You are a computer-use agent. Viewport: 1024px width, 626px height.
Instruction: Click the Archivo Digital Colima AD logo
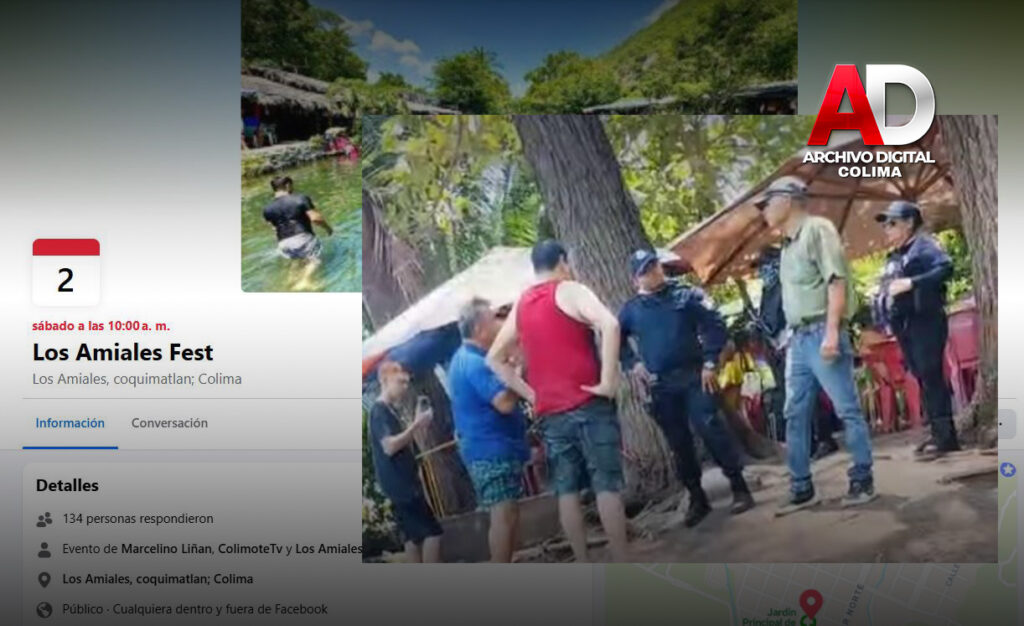869,120
